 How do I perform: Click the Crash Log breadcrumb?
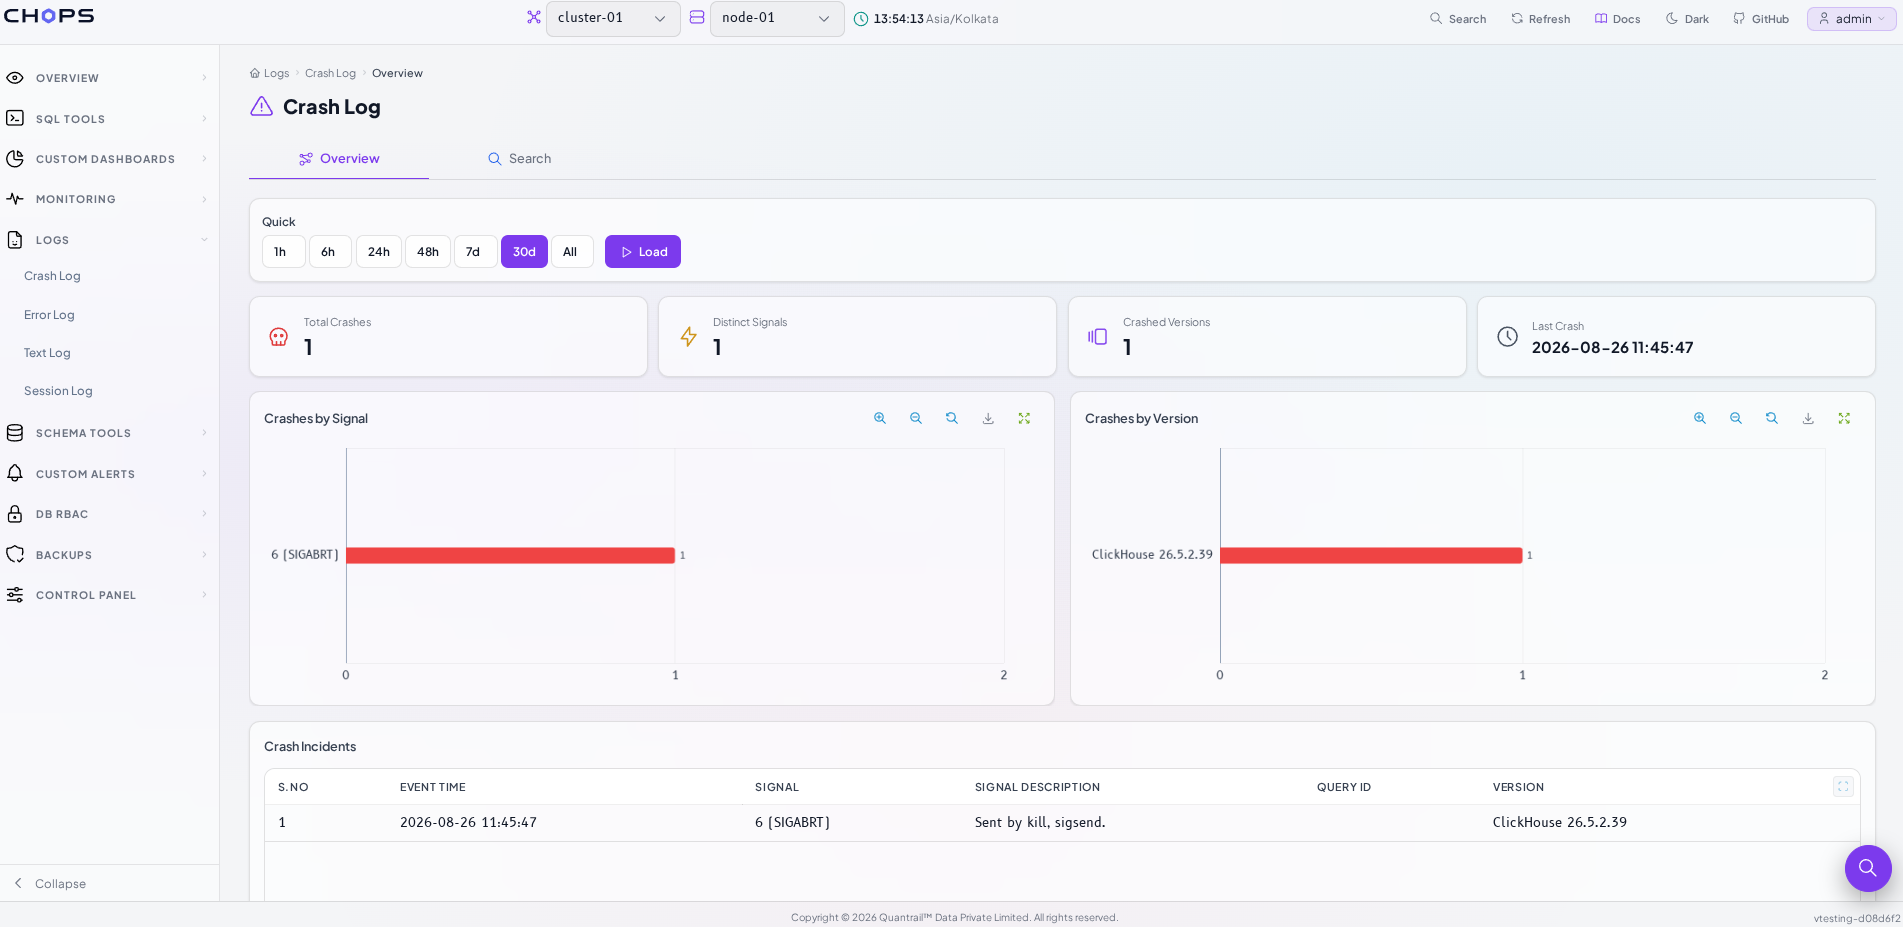330,73
